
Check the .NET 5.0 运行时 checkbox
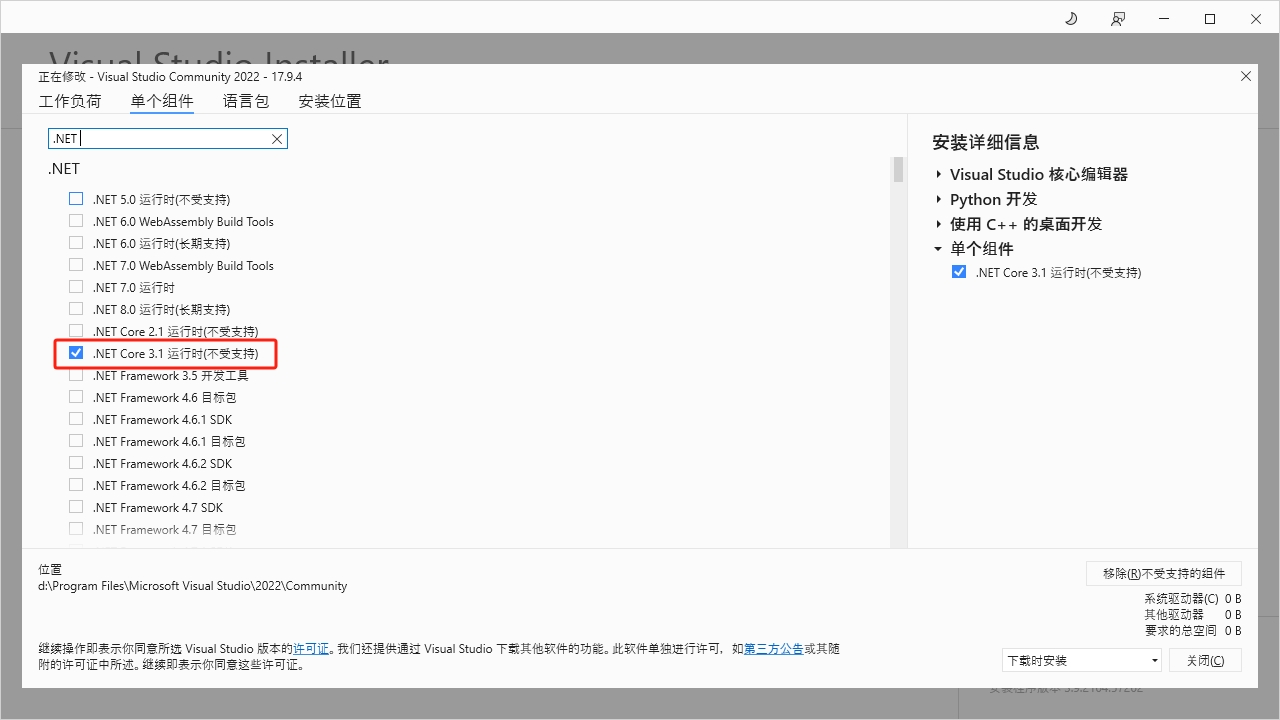click(76, 199)
